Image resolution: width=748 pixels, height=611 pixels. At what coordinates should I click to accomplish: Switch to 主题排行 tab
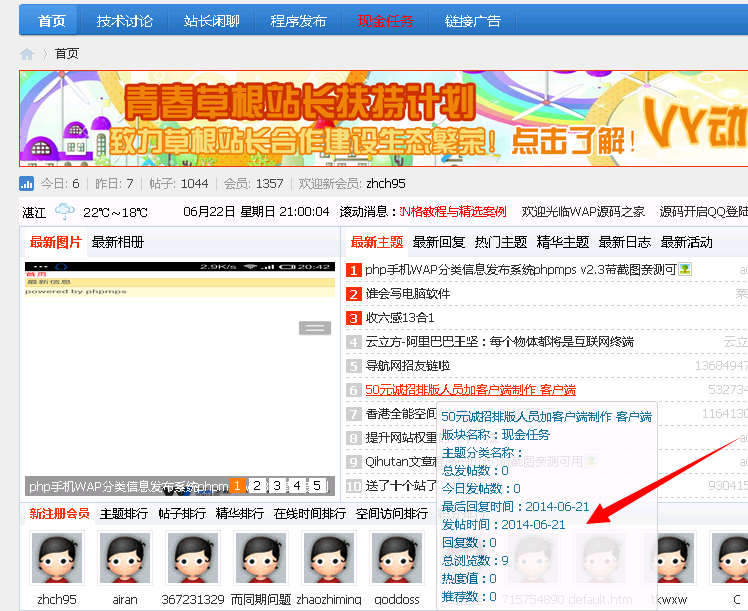124,514
